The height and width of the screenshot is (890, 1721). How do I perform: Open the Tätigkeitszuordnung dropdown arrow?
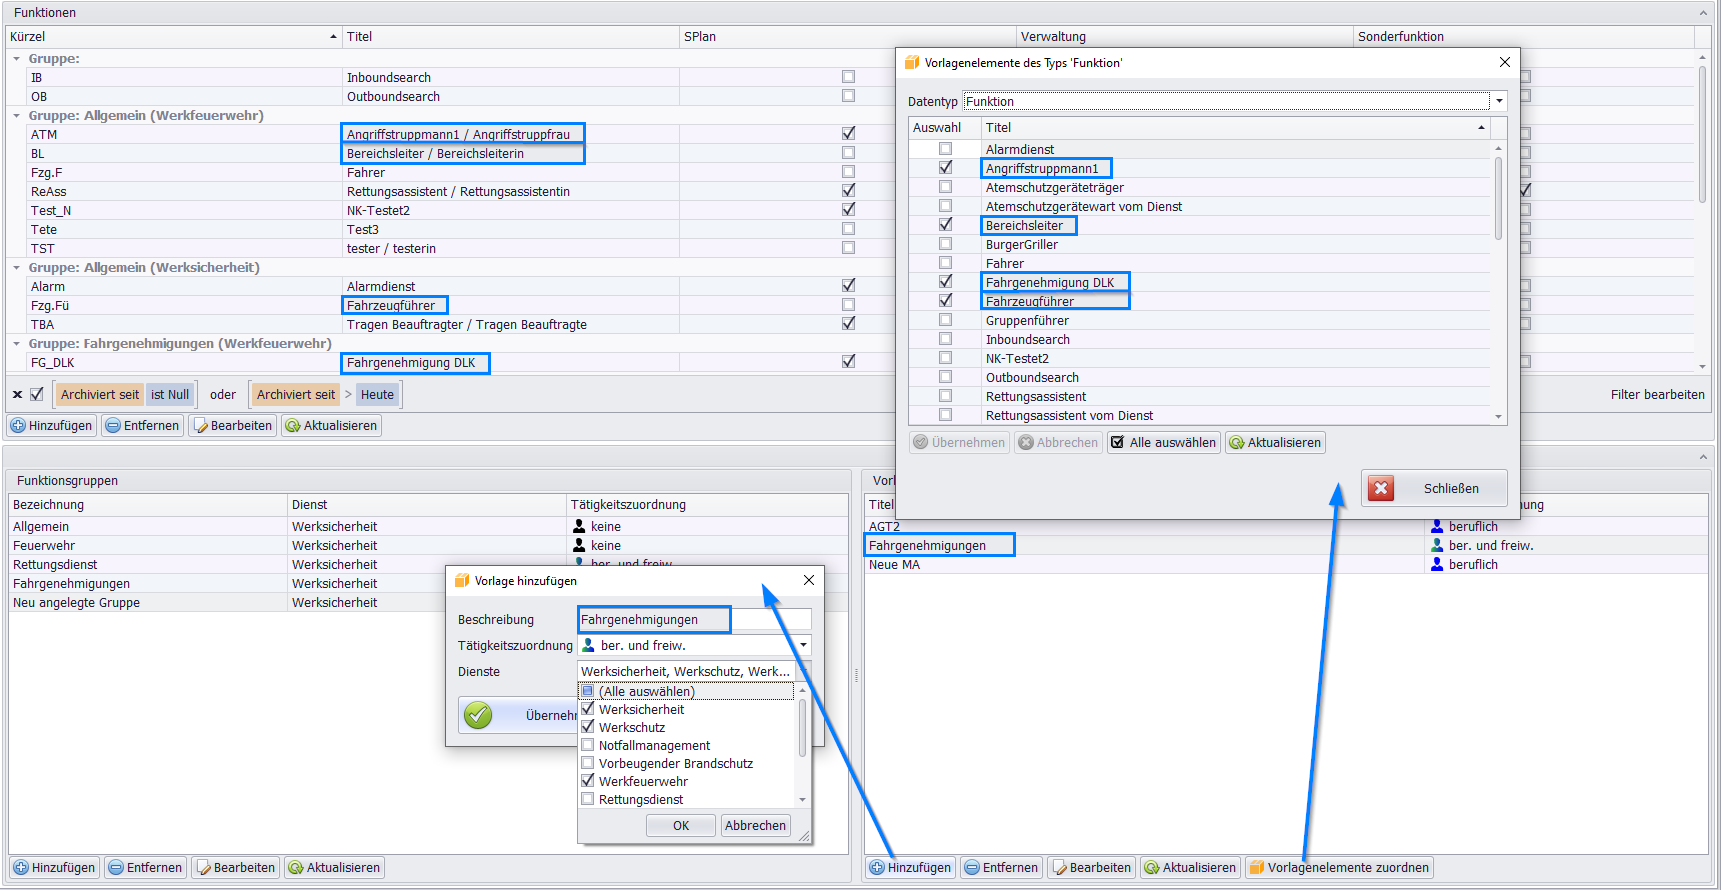[x=803, y=646]
